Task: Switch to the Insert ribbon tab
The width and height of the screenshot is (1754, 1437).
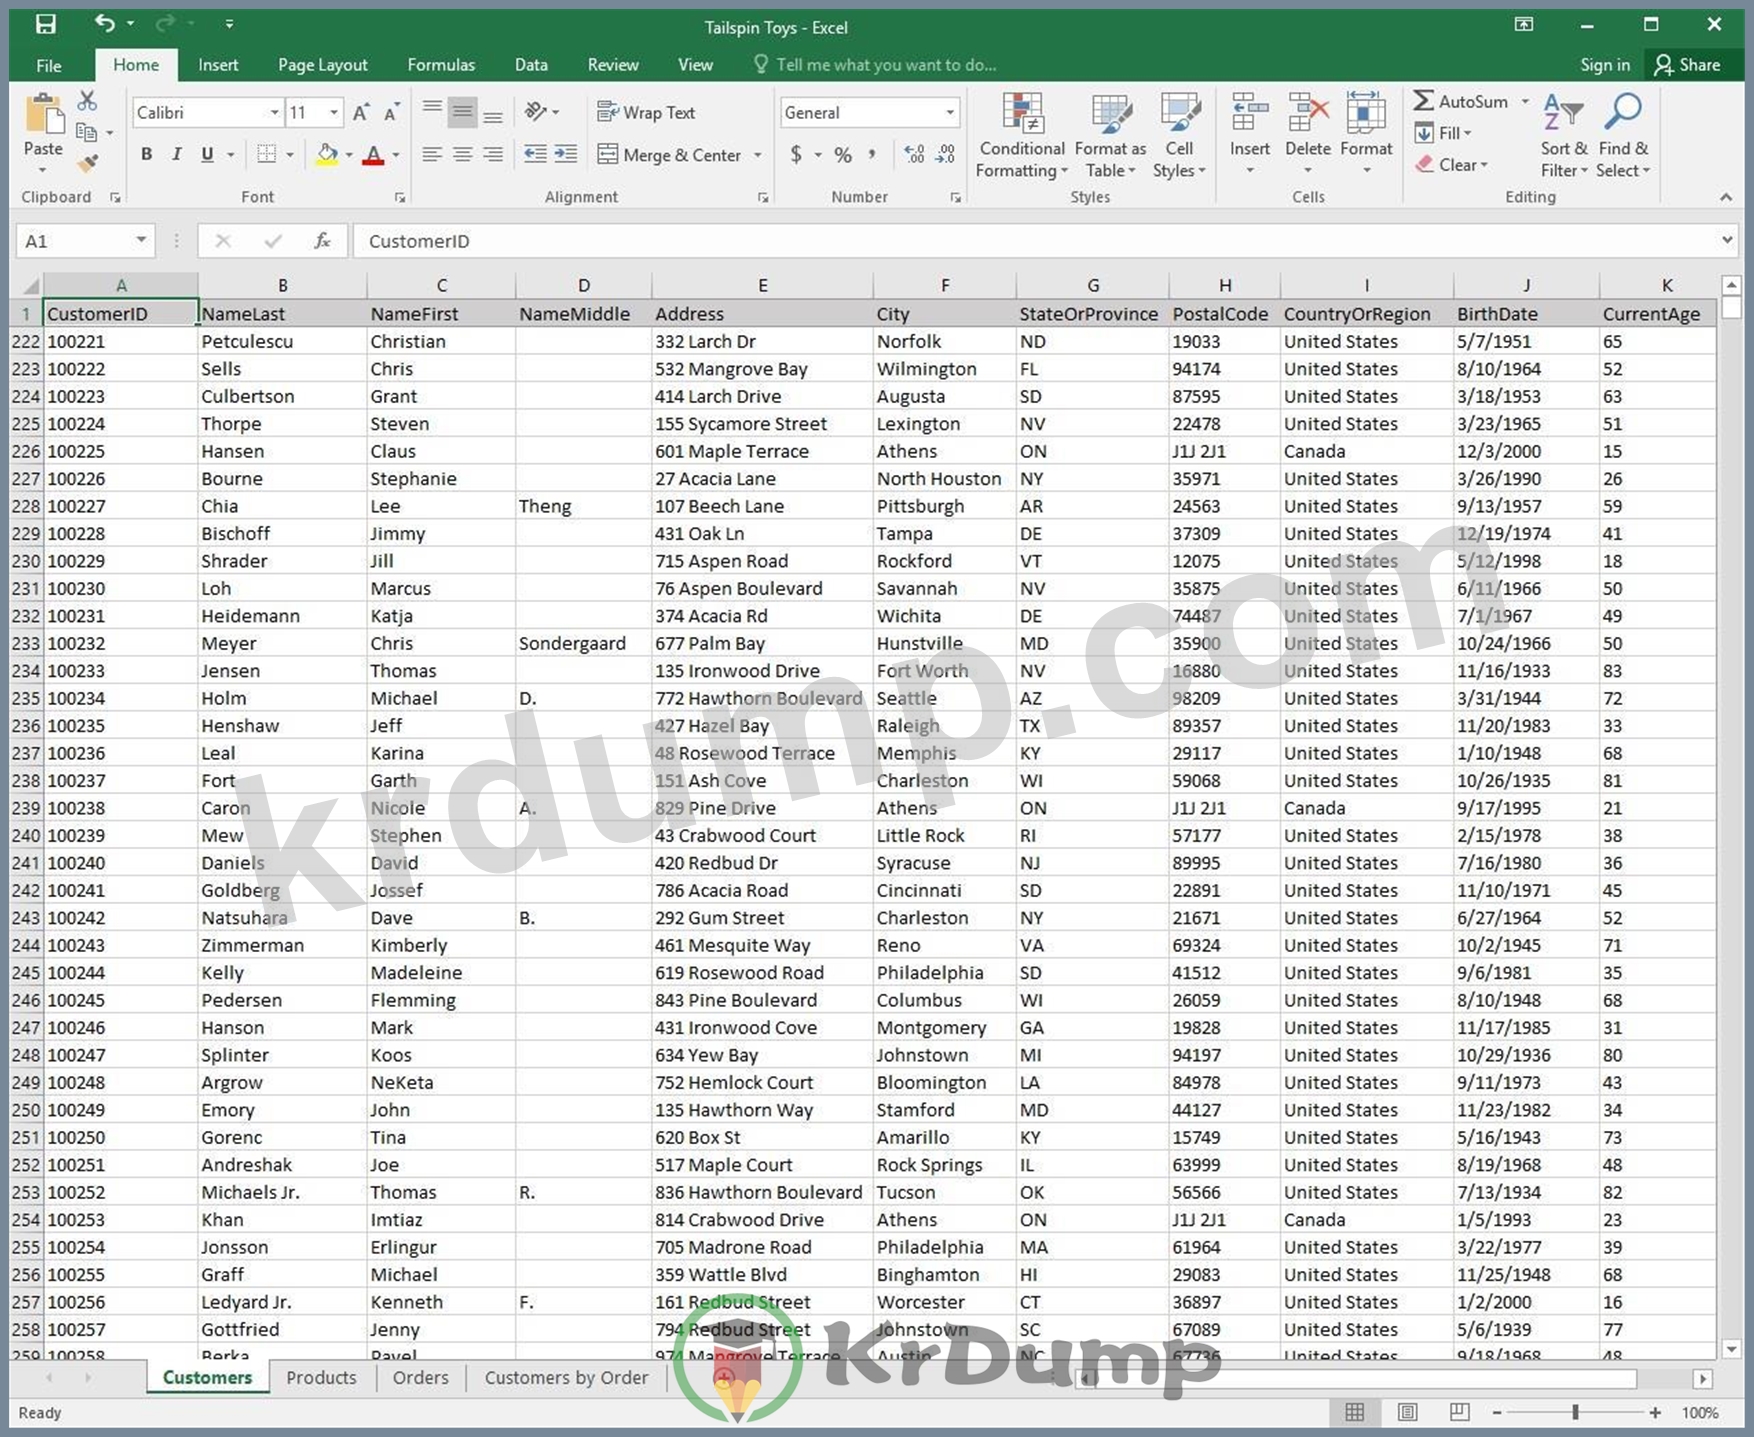Action: (x=218, y=65)
